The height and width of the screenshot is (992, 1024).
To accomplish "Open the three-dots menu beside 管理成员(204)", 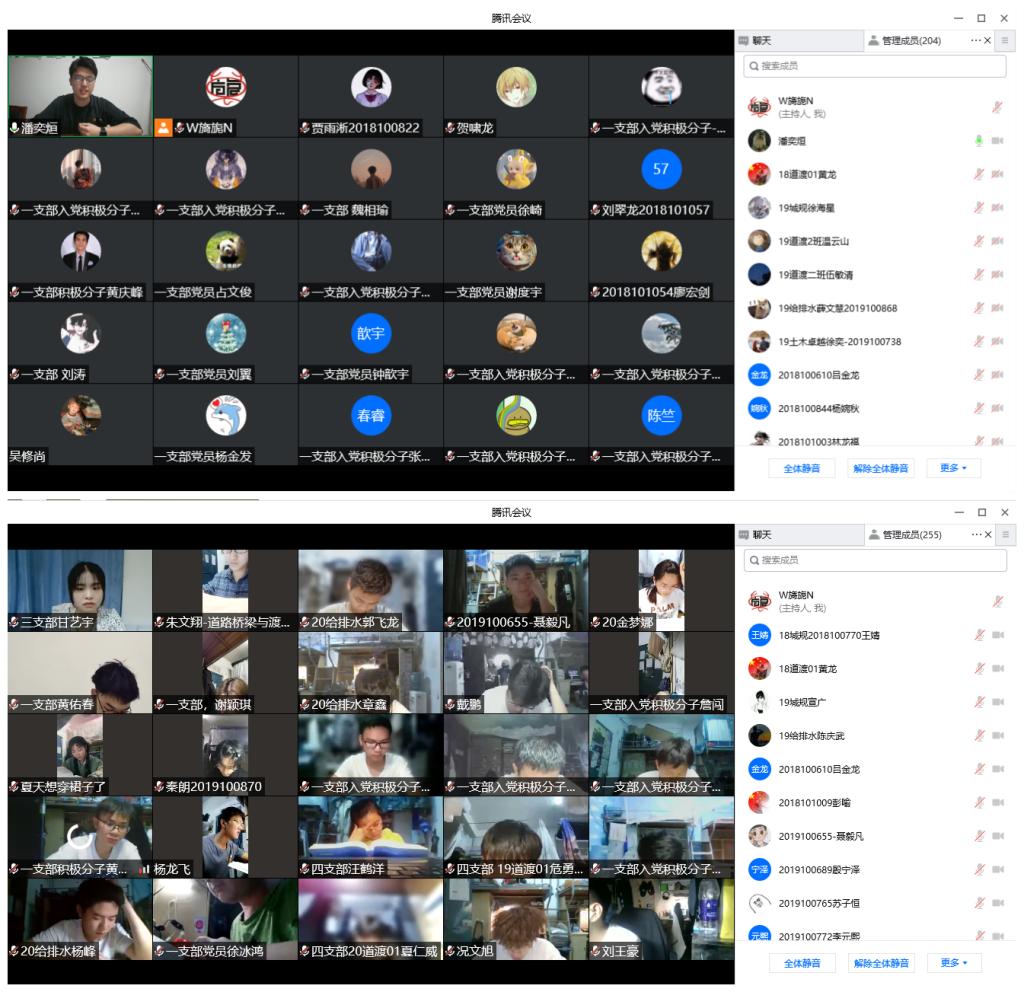I will 976,40.
